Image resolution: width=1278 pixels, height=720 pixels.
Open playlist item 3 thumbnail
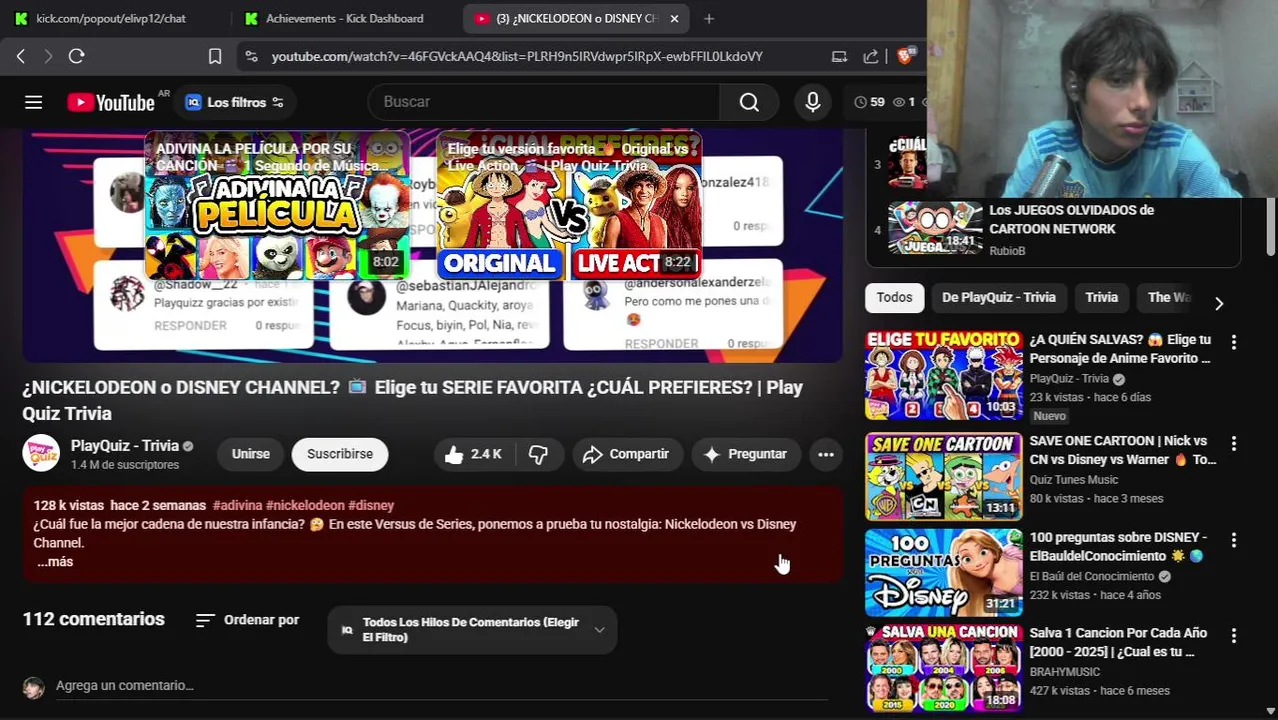point(907,163)
